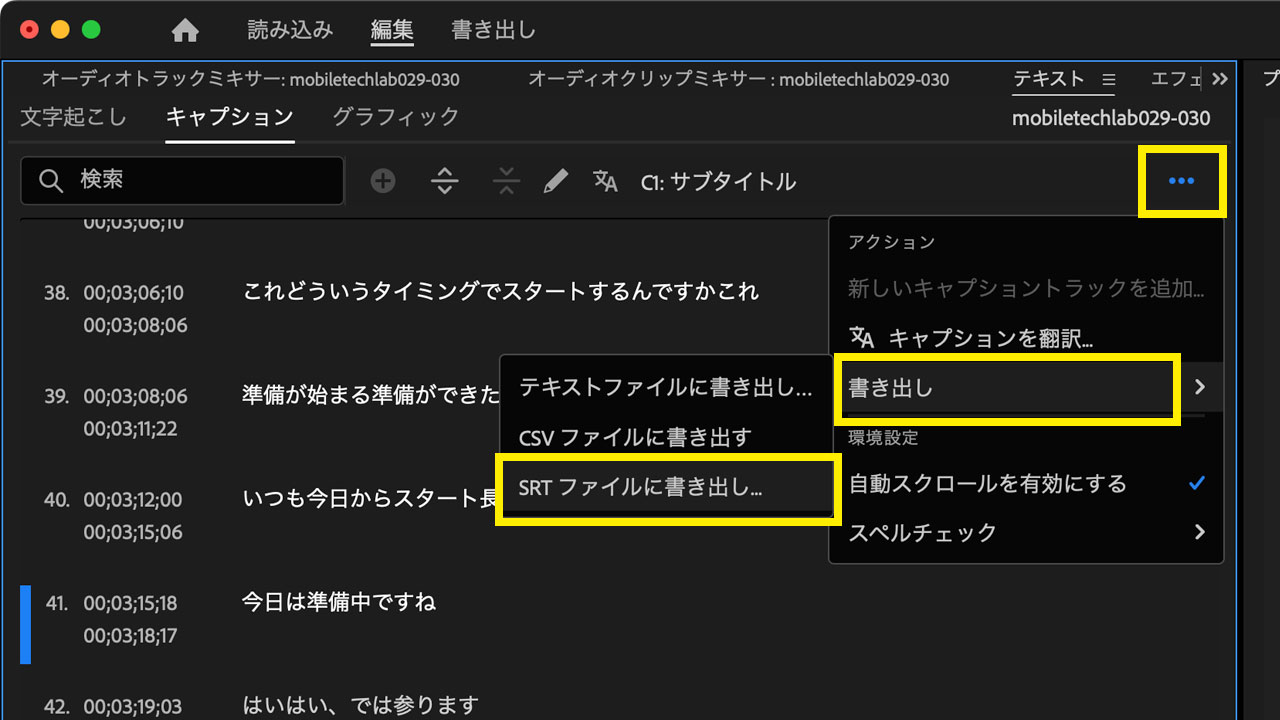Choose CSV ファイルに書き出す menu item
Viewport: 1280px width, 720px height.
pyautogui.click(x=635, y=438)
